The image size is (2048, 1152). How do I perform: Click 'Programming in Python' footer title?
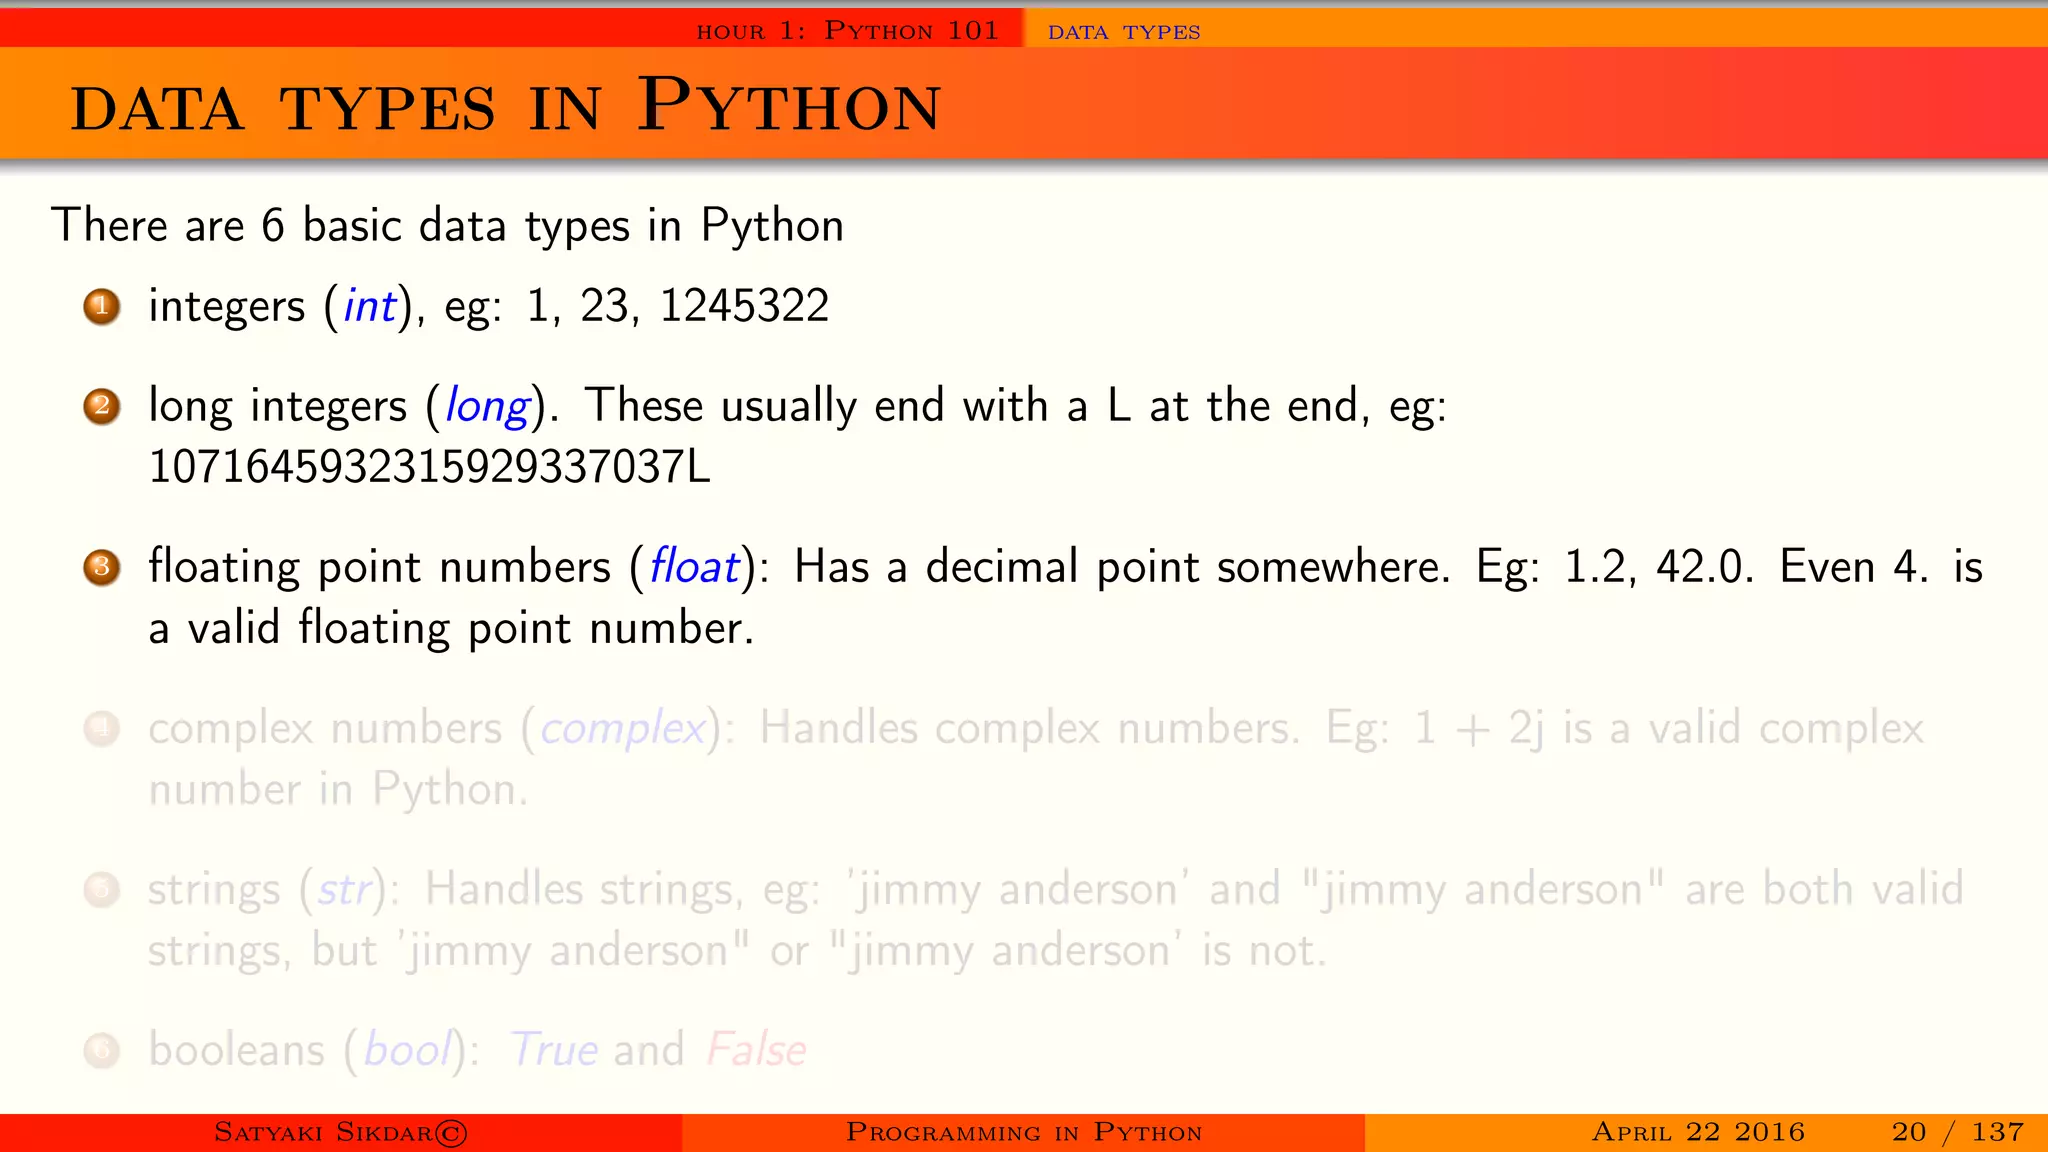pyautogui.click(x=1024, y=1133)
